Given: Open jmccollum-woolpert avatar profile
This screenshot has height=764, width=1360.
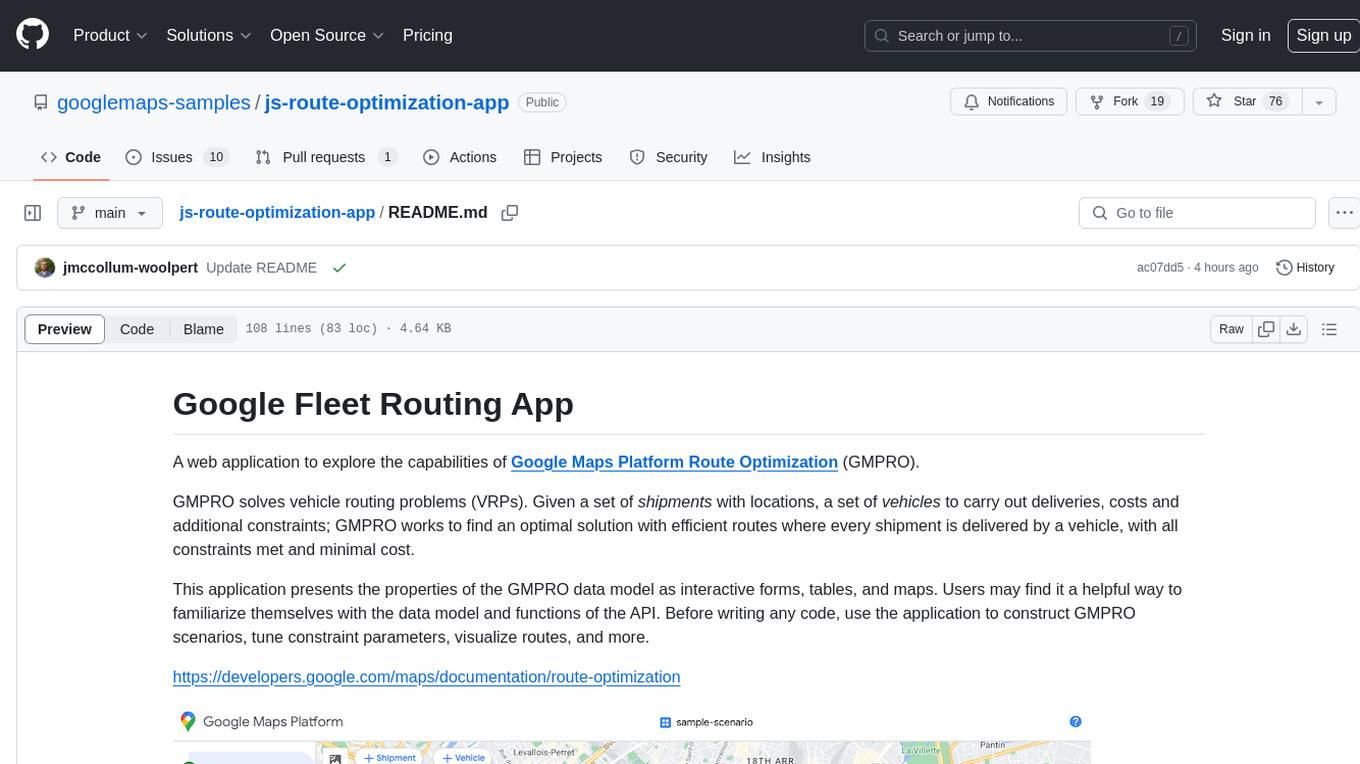Looking at the screenshot, I should pyautogui.click(x=44, y=268).
